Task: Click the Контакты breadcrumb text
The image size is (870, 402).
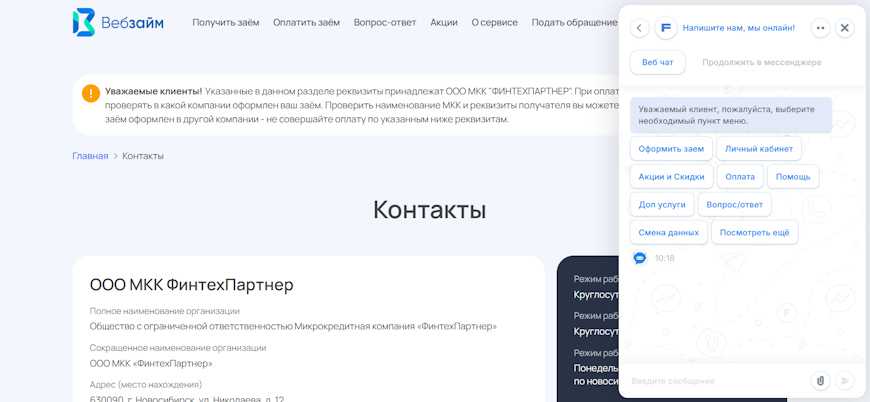Action: tap(143, 156)
